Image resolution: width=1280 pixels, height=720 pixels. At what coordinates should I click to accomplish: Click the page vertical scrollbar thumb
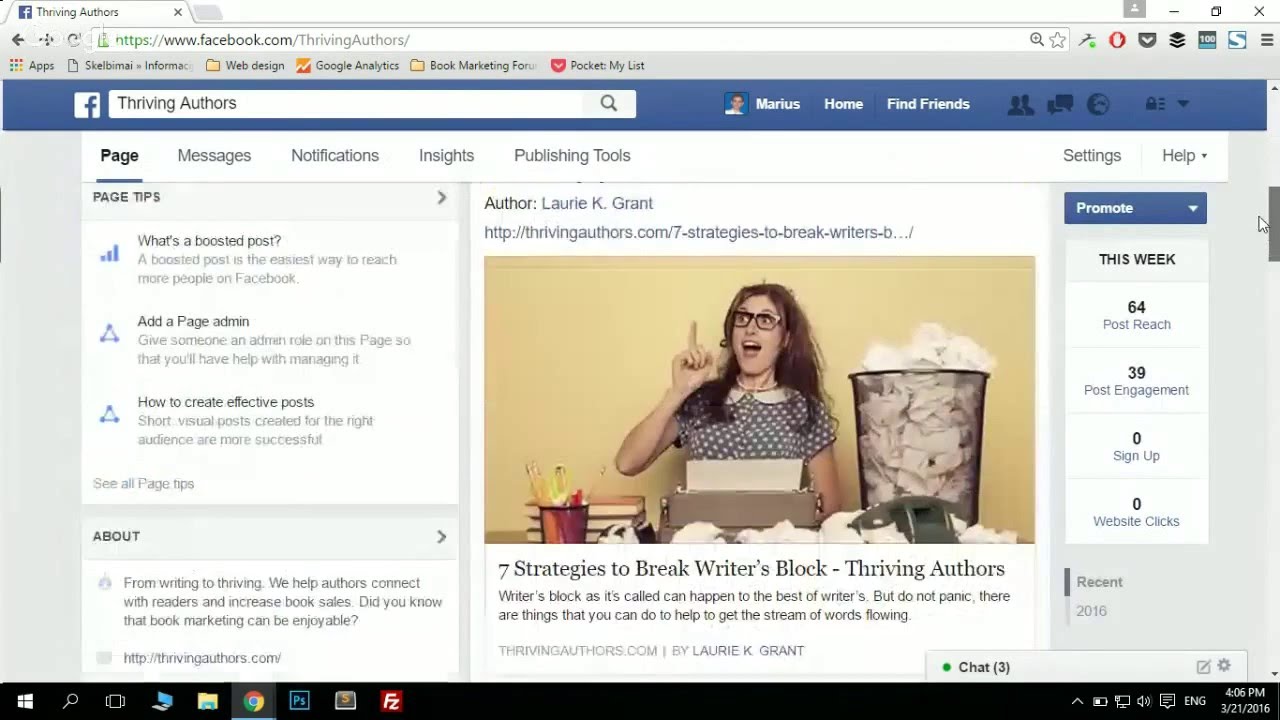(1273, 224)
